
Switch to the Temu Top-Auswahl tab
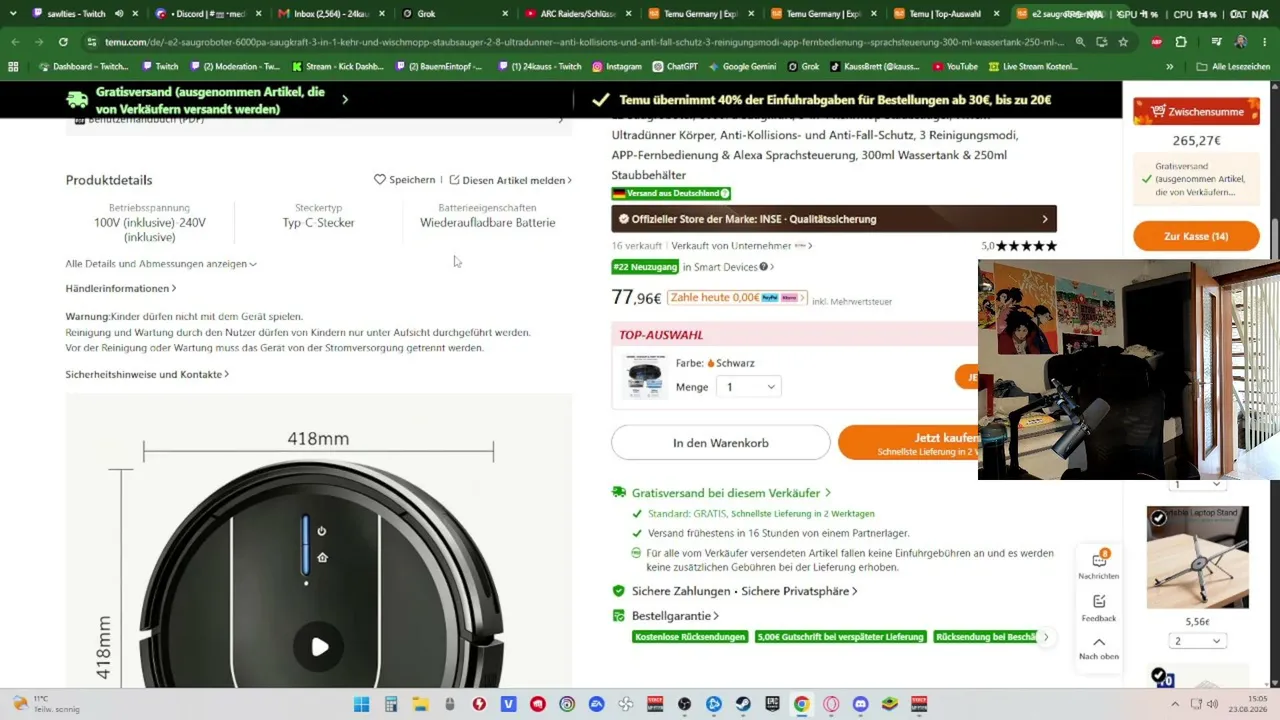pos(944,14)
